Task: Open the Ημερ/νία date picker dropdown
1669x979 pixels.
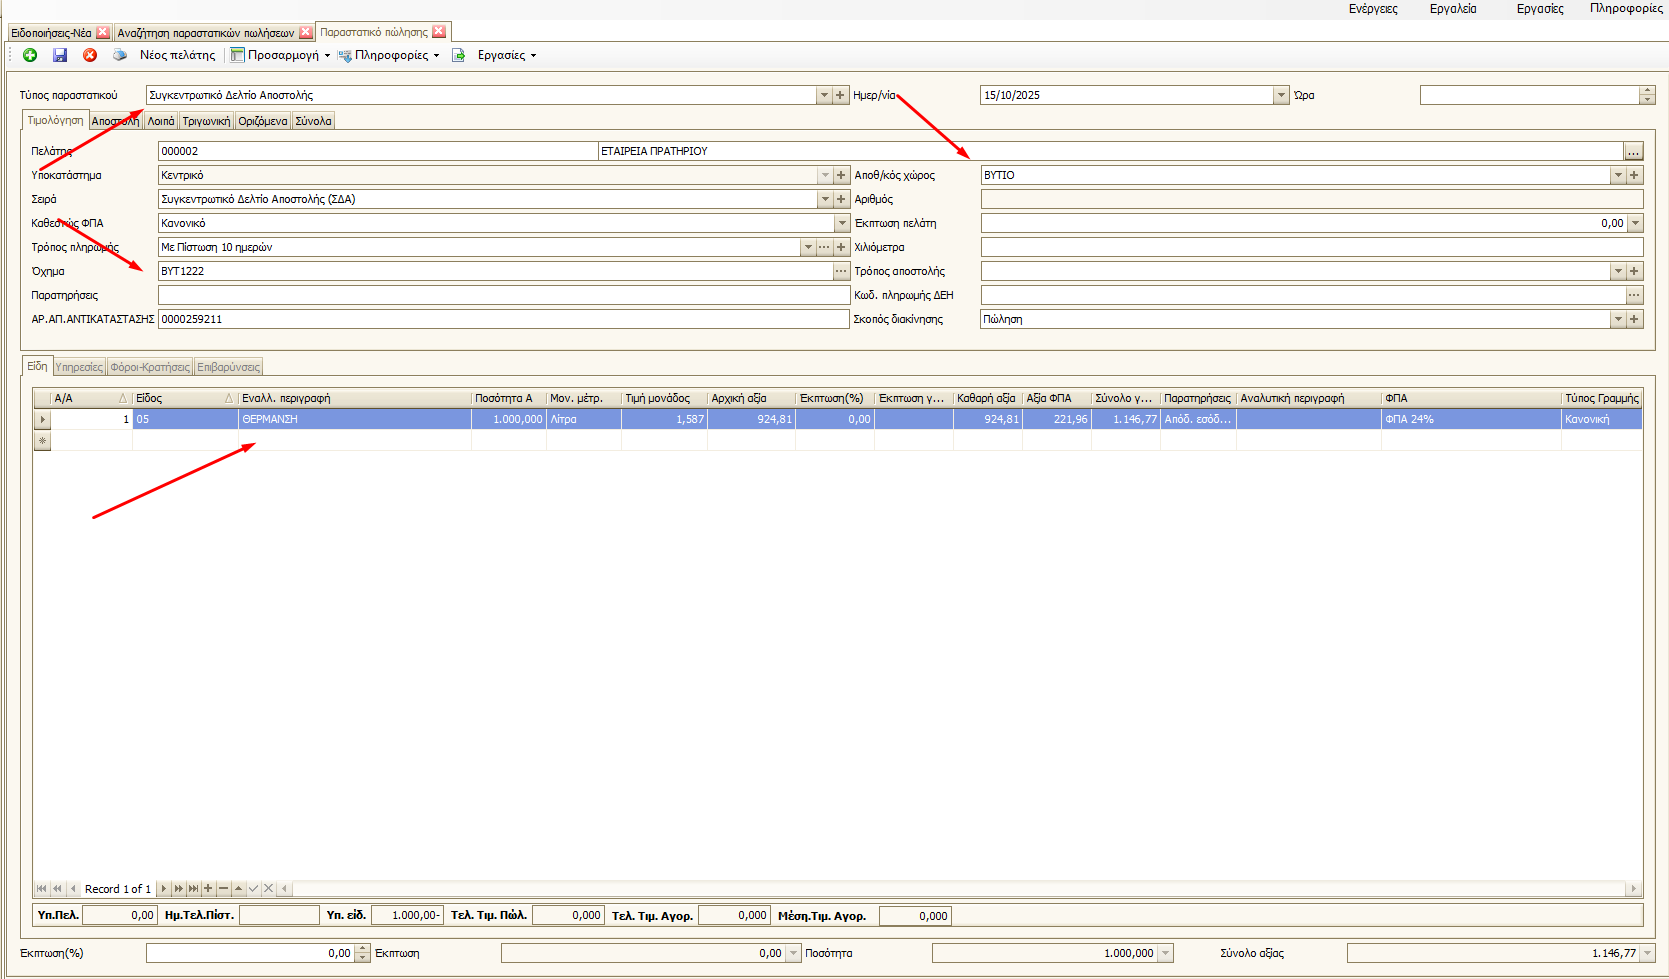Action: coord(1281,96)
